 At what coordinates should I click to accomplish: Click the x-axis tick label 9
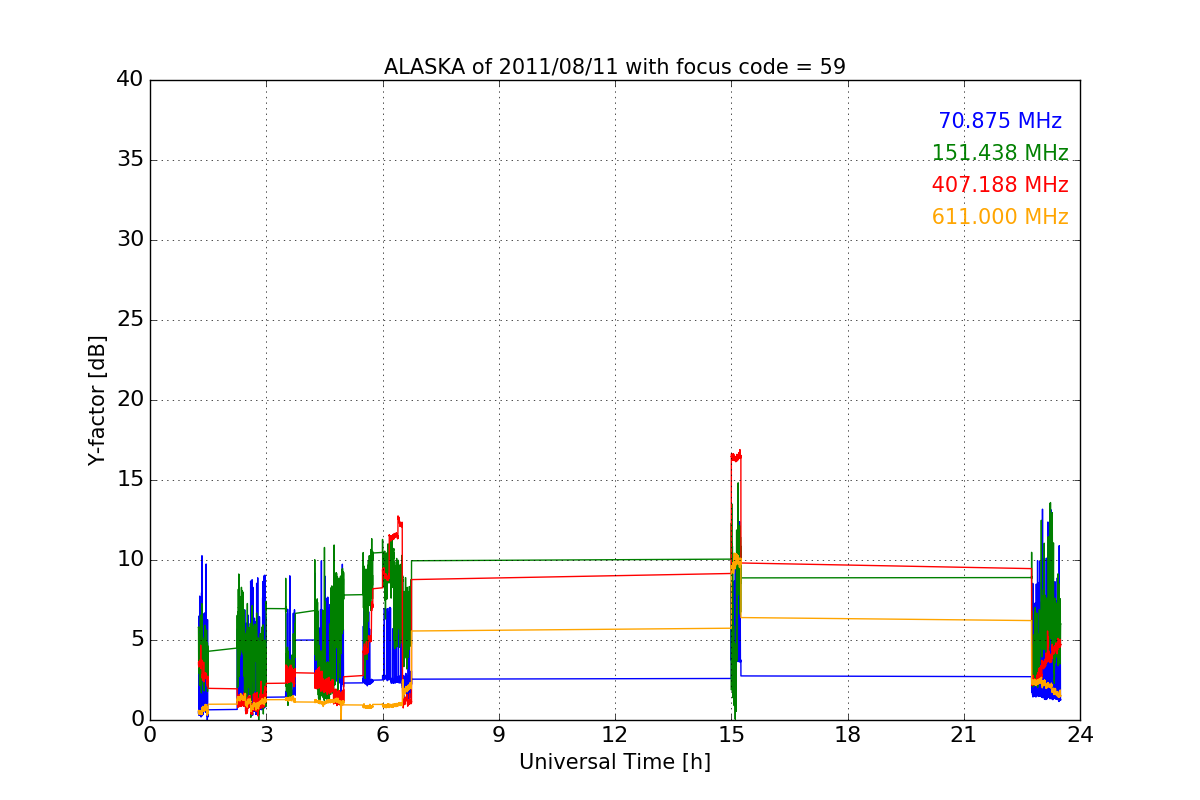pyautogui.click(x=499, y=734)
